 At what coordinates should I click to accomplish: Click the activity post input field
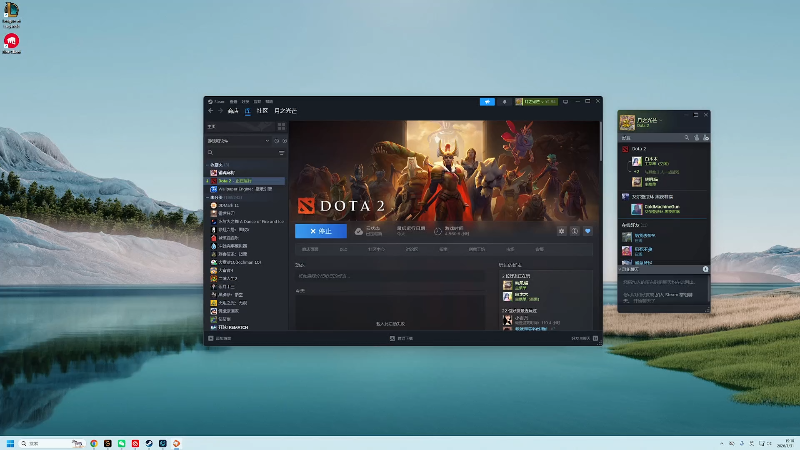390,276
